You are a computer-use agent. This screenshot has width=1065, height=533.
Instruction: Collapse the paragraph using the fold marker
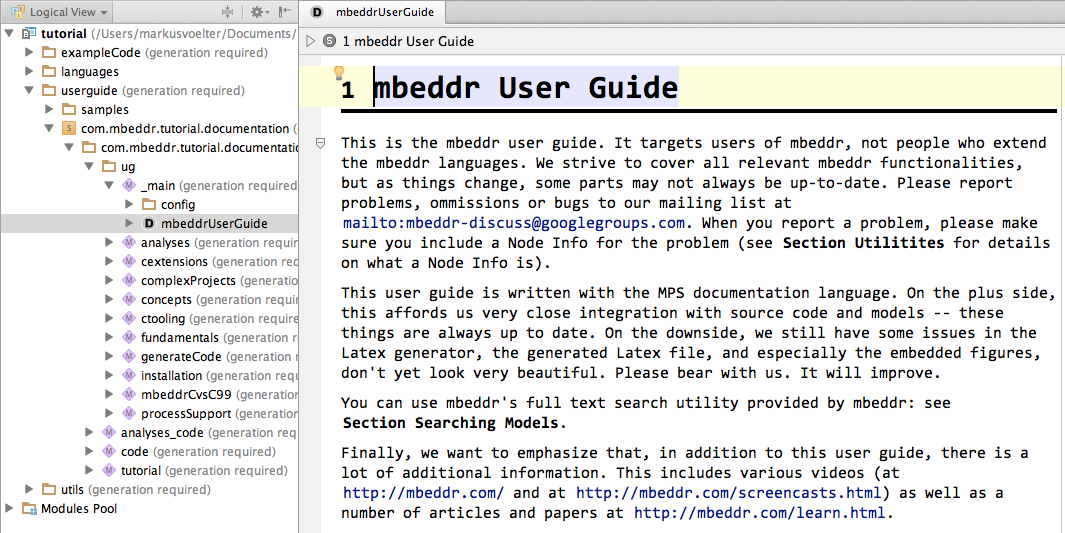[x=321, y=143]
